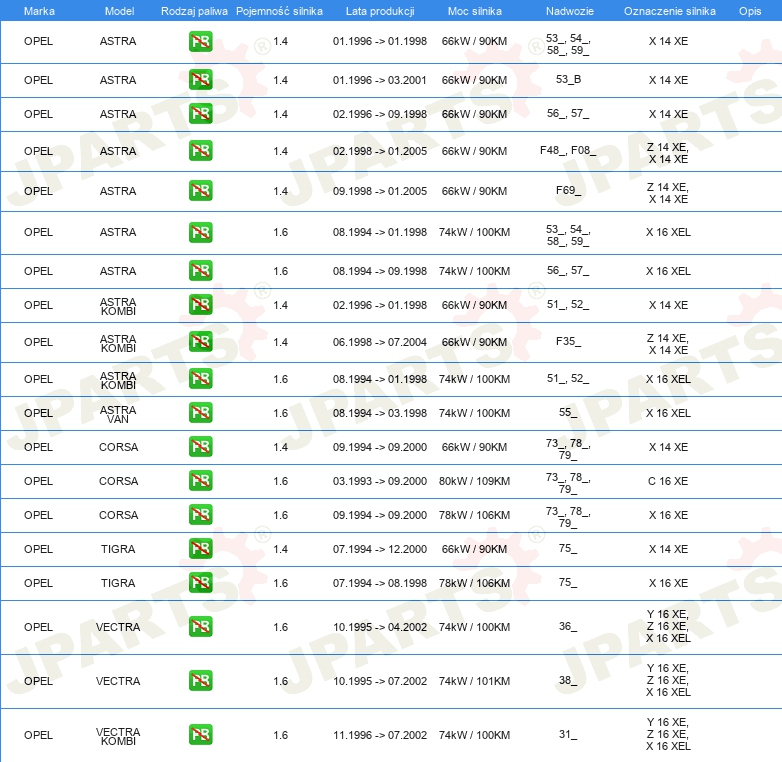Click the Rodzaj paliwa column header
The width and height of the screenshot is (782, 762).
coord(194,11)
